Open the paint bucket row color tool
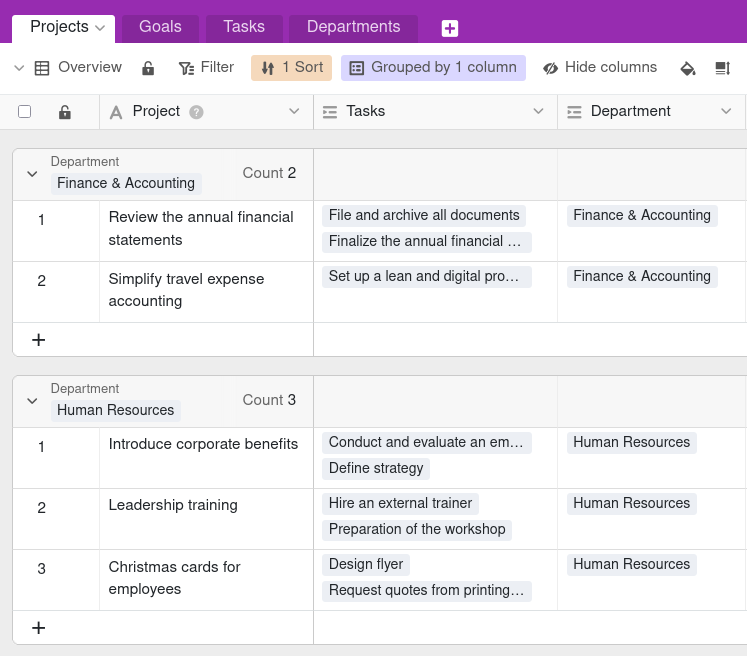747x656 pixels. click(687, 68)
